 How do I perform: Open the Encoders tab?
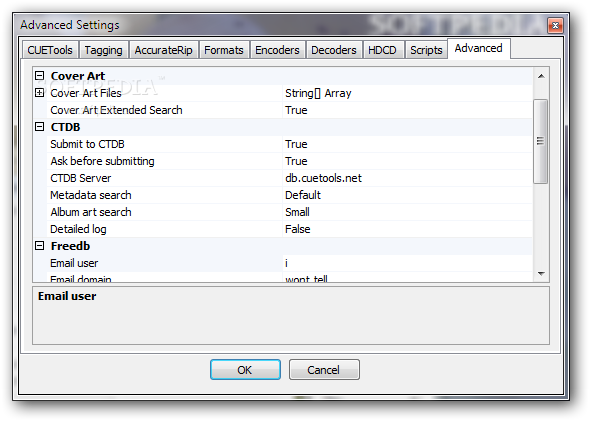(x=277, y=50)
